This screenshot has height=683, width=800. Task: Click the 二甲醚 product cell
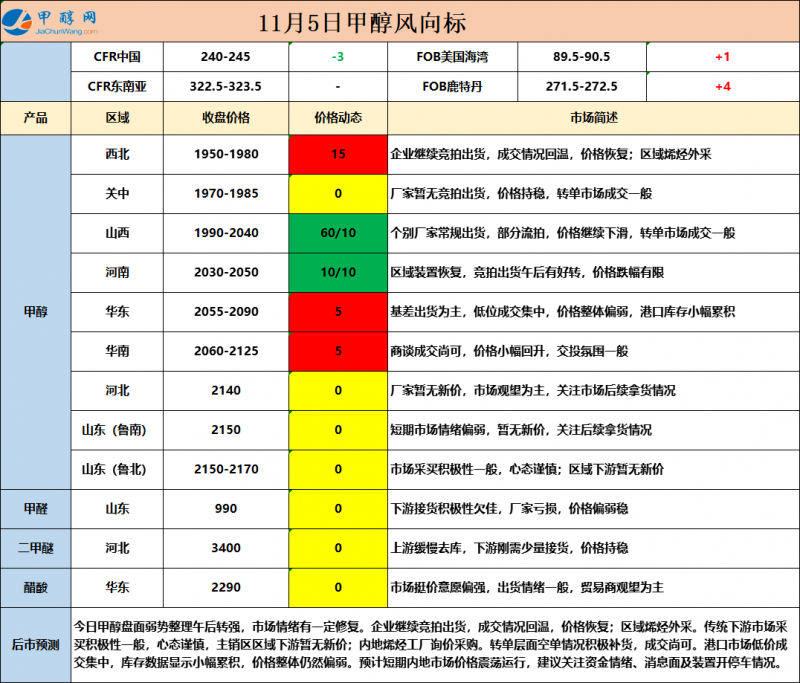pos(36,548)
